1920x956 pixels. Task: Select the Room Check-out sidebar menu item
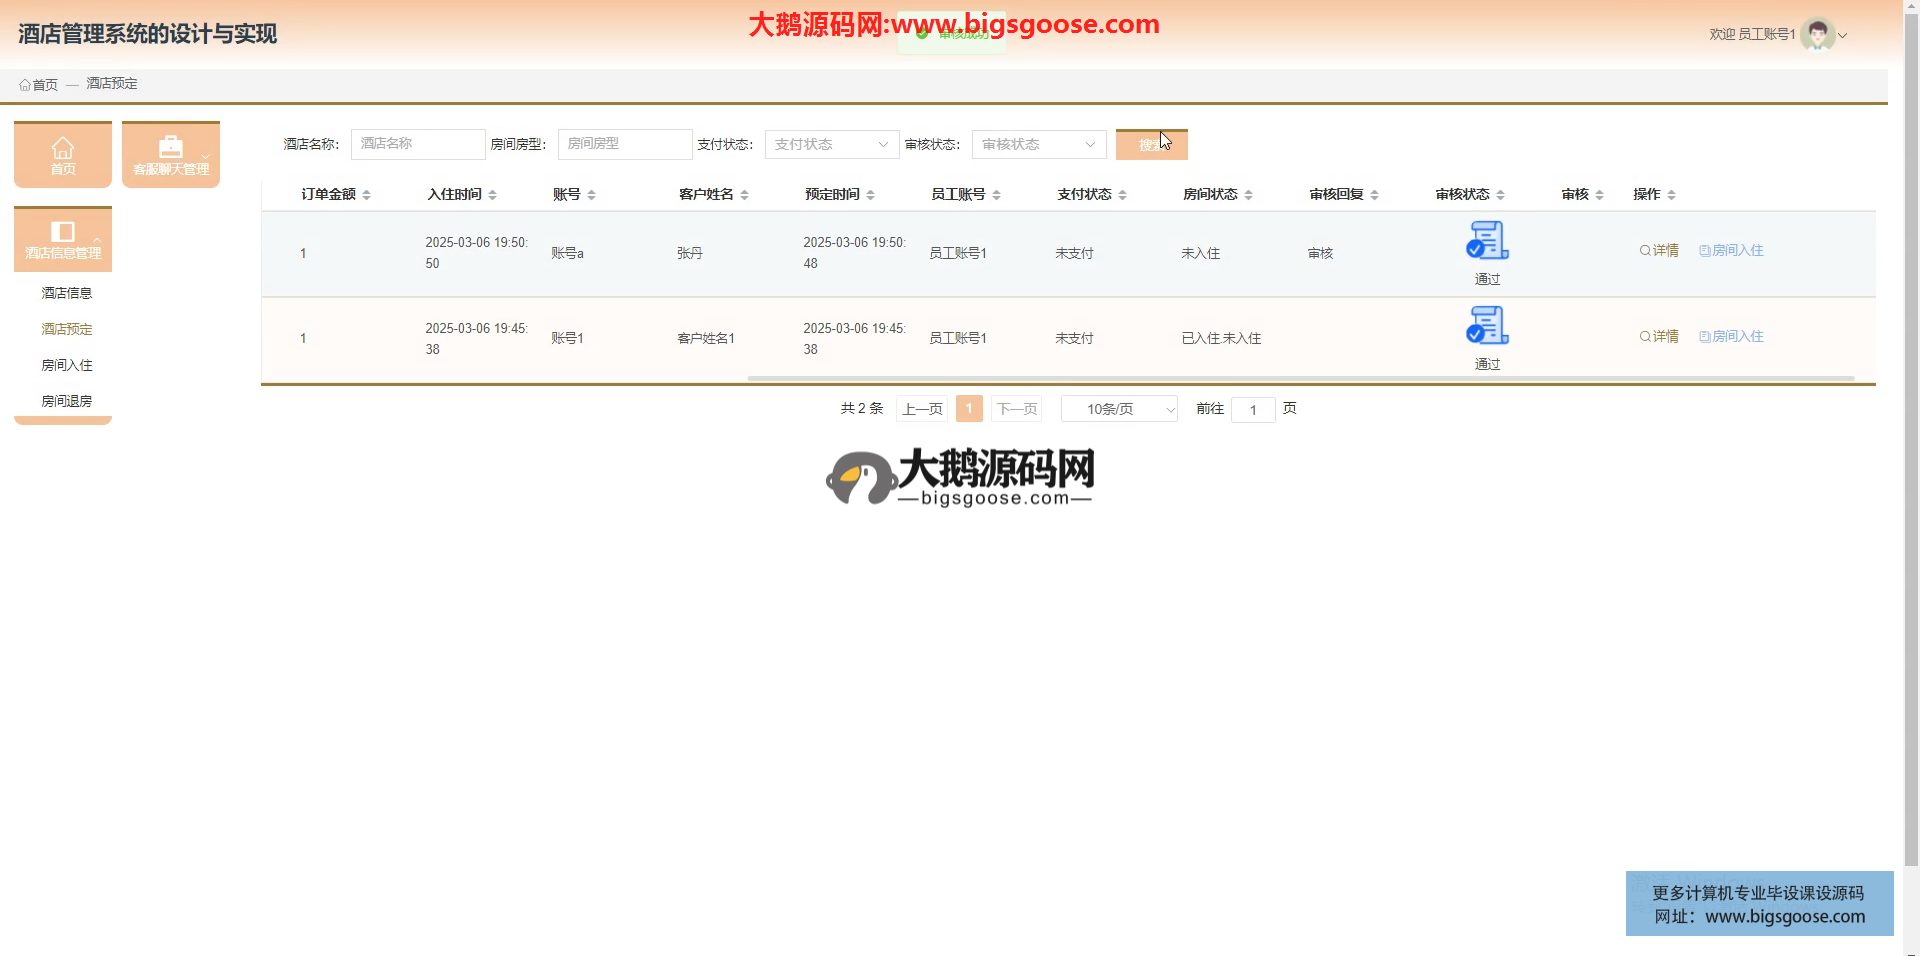pos(67,401)
